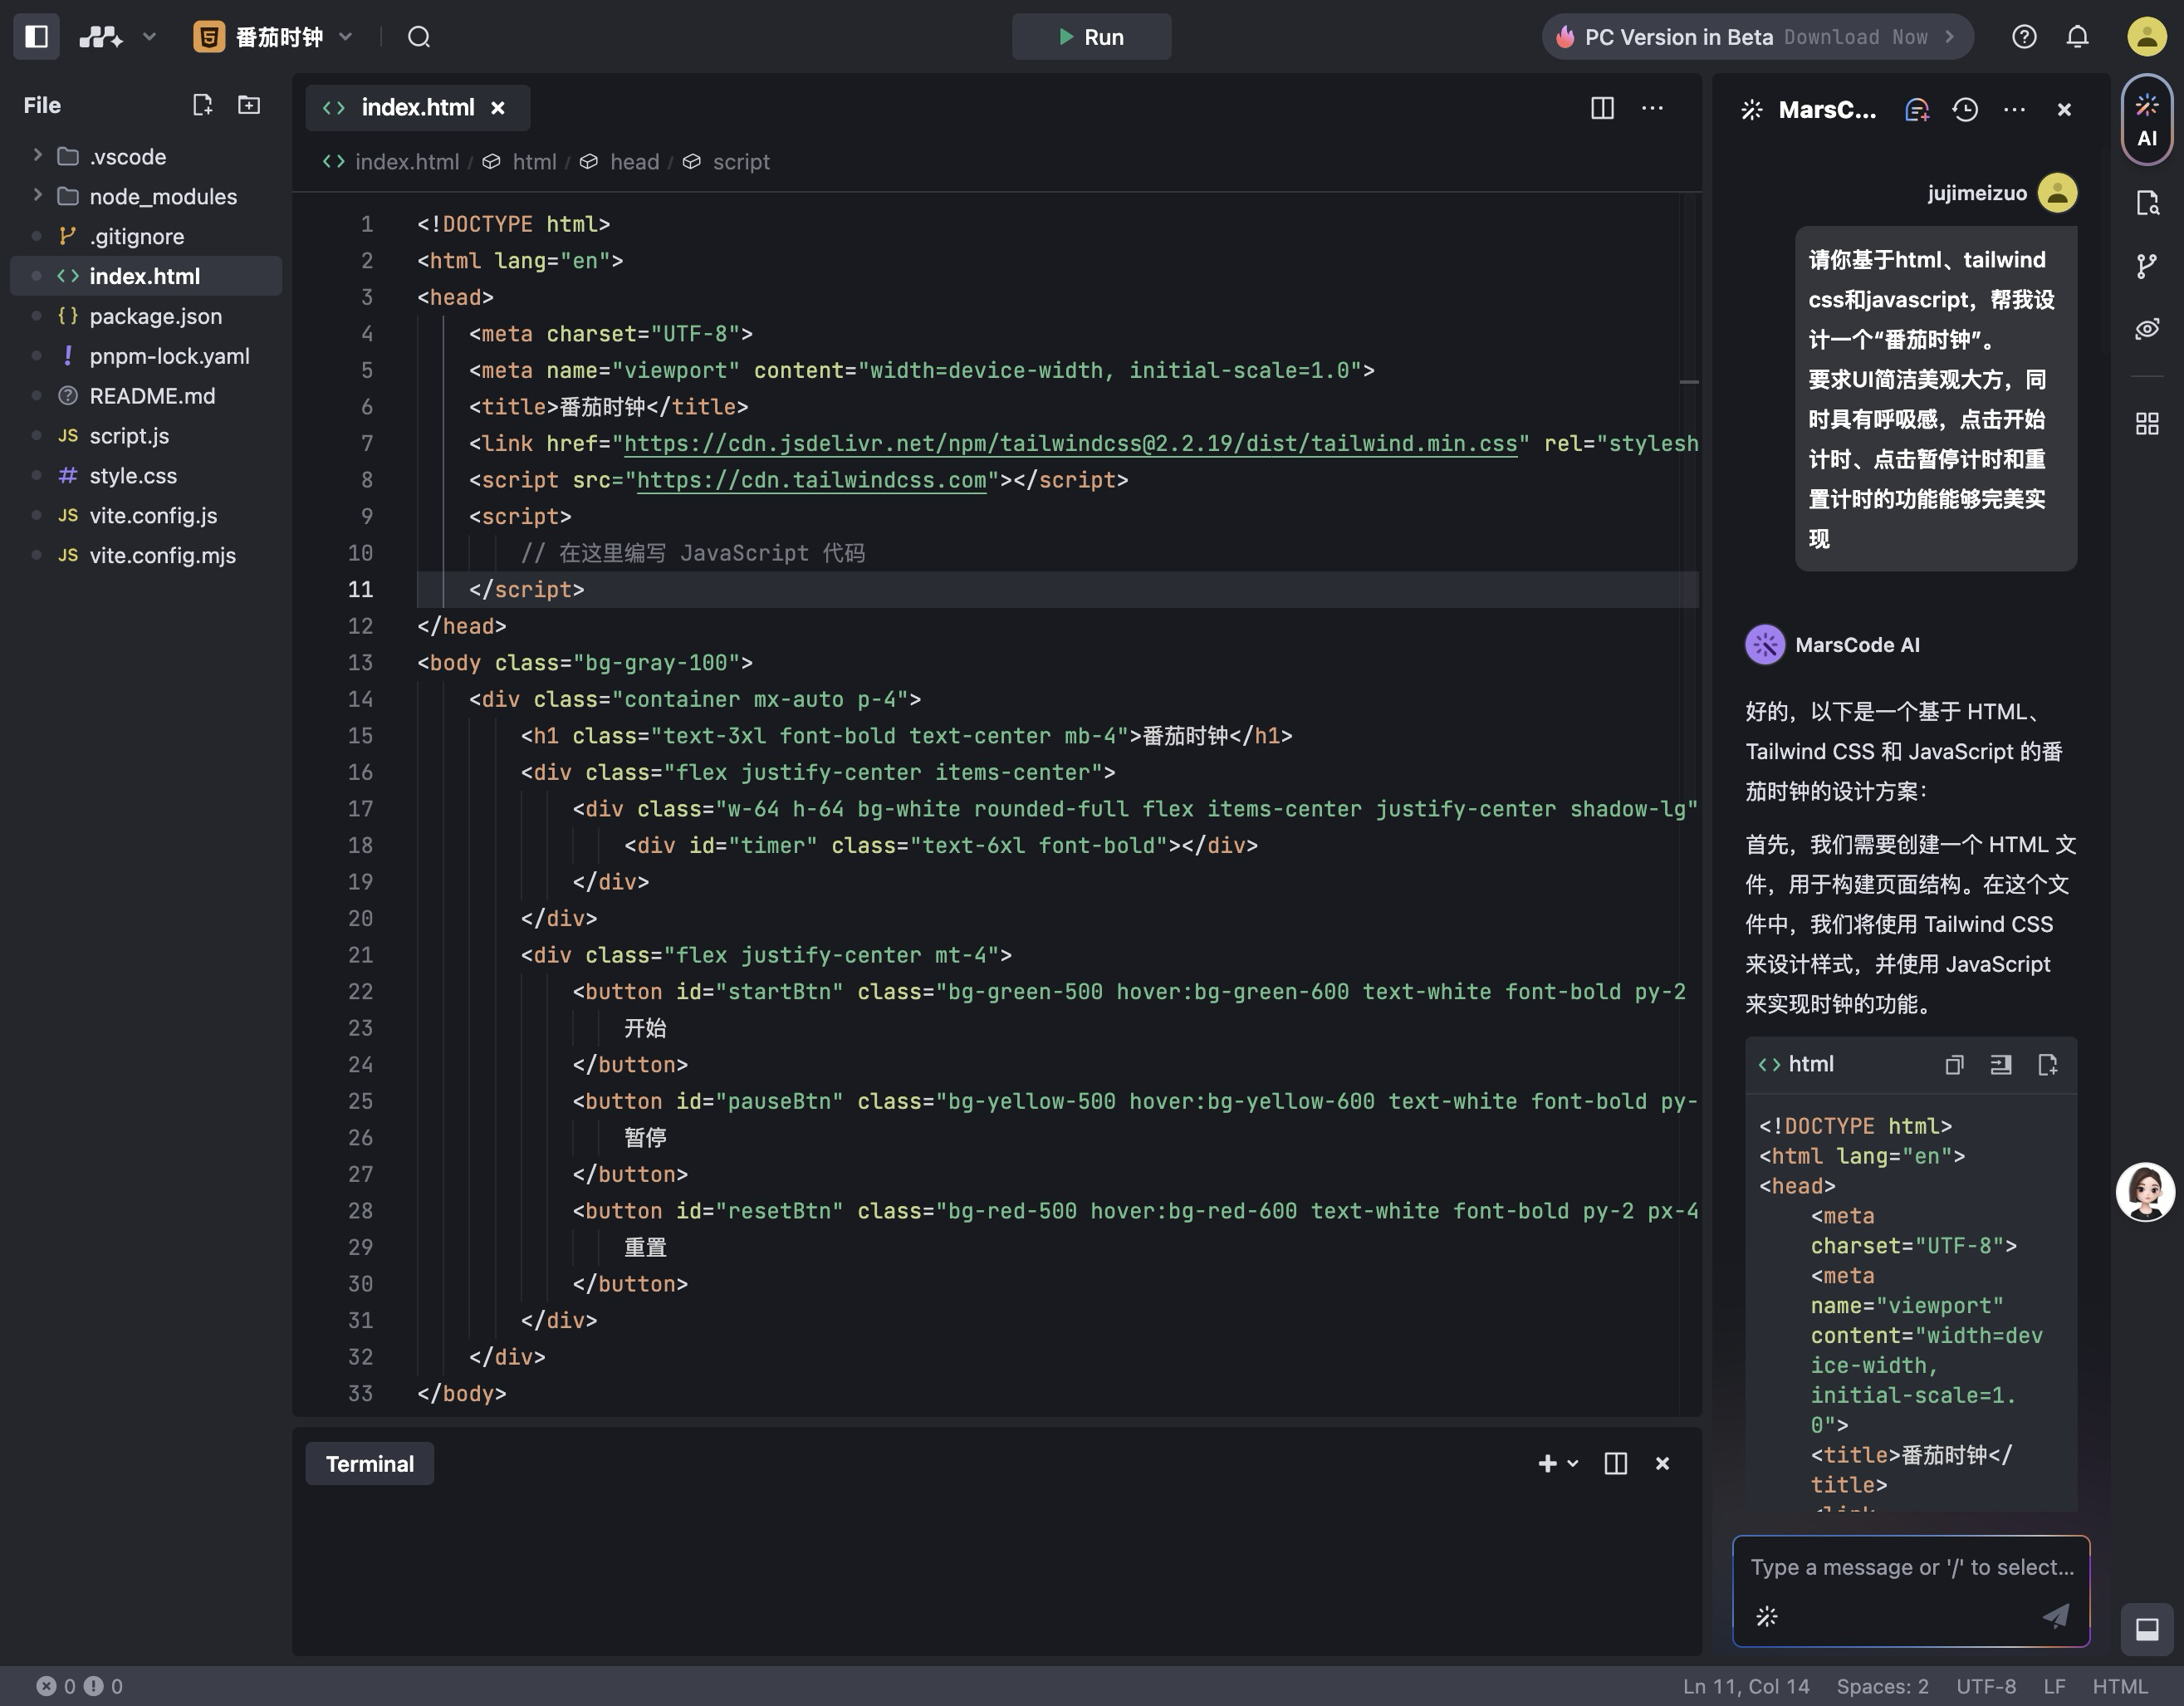Click the chat message input field

point(1910,1568)
